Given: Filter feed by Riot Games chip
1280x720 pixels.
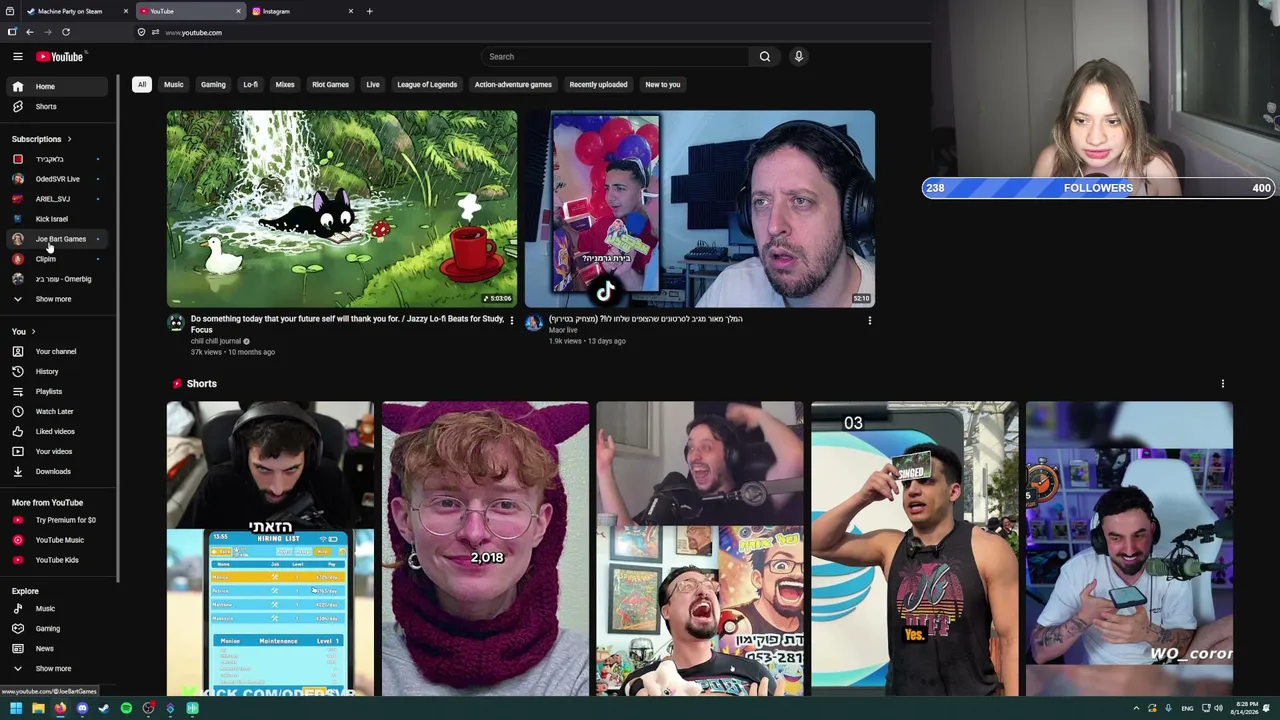Looking at the screenshot, I should click(x=330, y=84).
